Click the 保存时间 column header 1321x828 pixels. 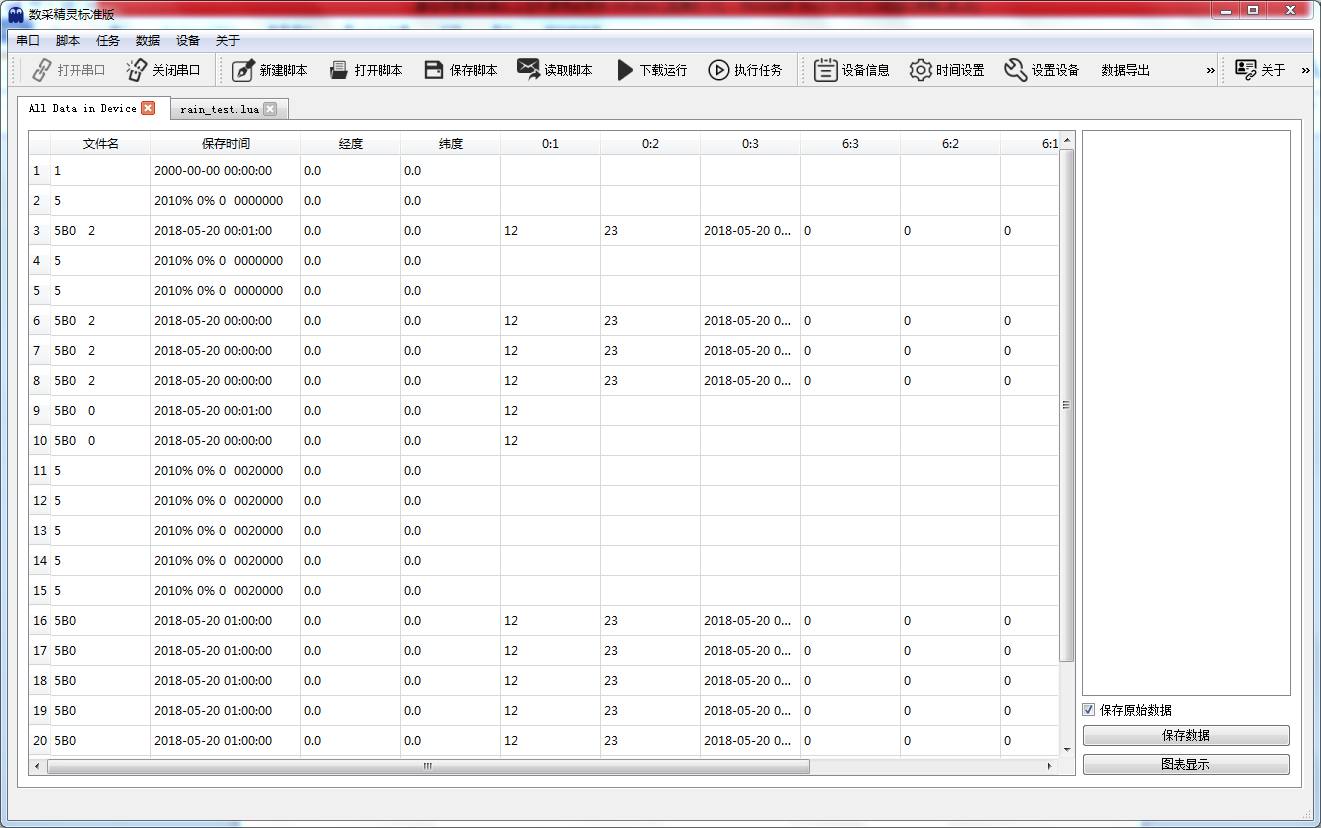[x=225, y=144]
